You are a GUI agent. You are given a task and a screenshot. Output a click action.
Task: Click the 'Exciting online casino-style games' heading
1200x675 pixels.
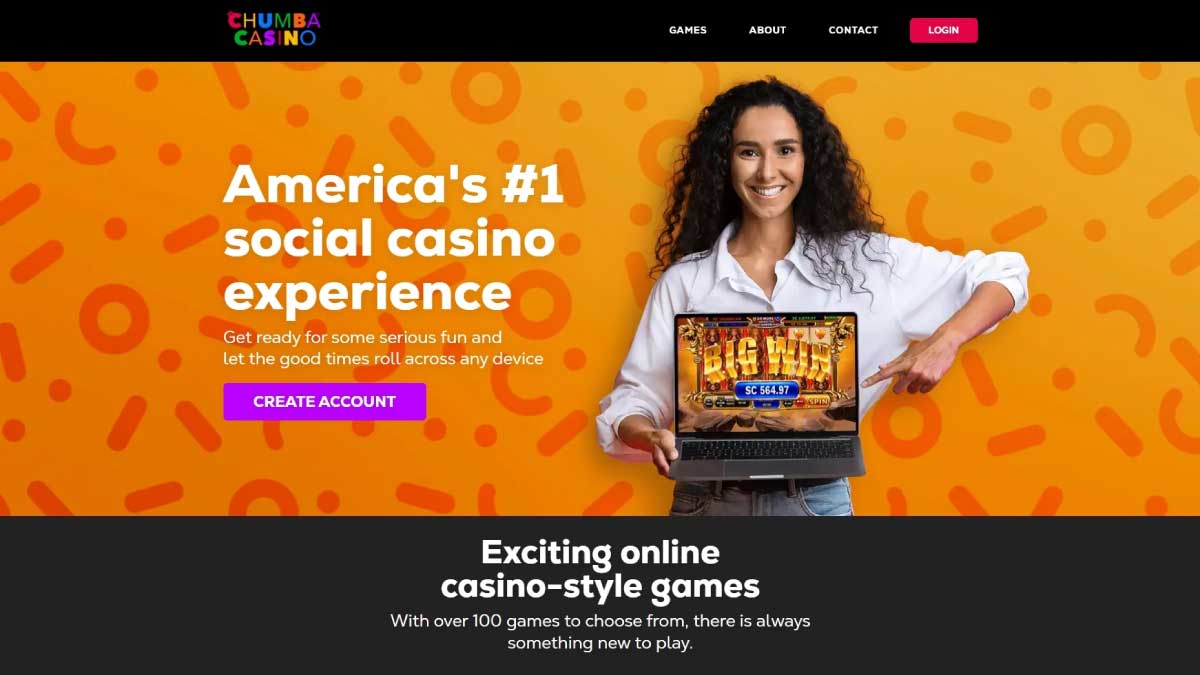pyautogui.click(x=600, y=568)
